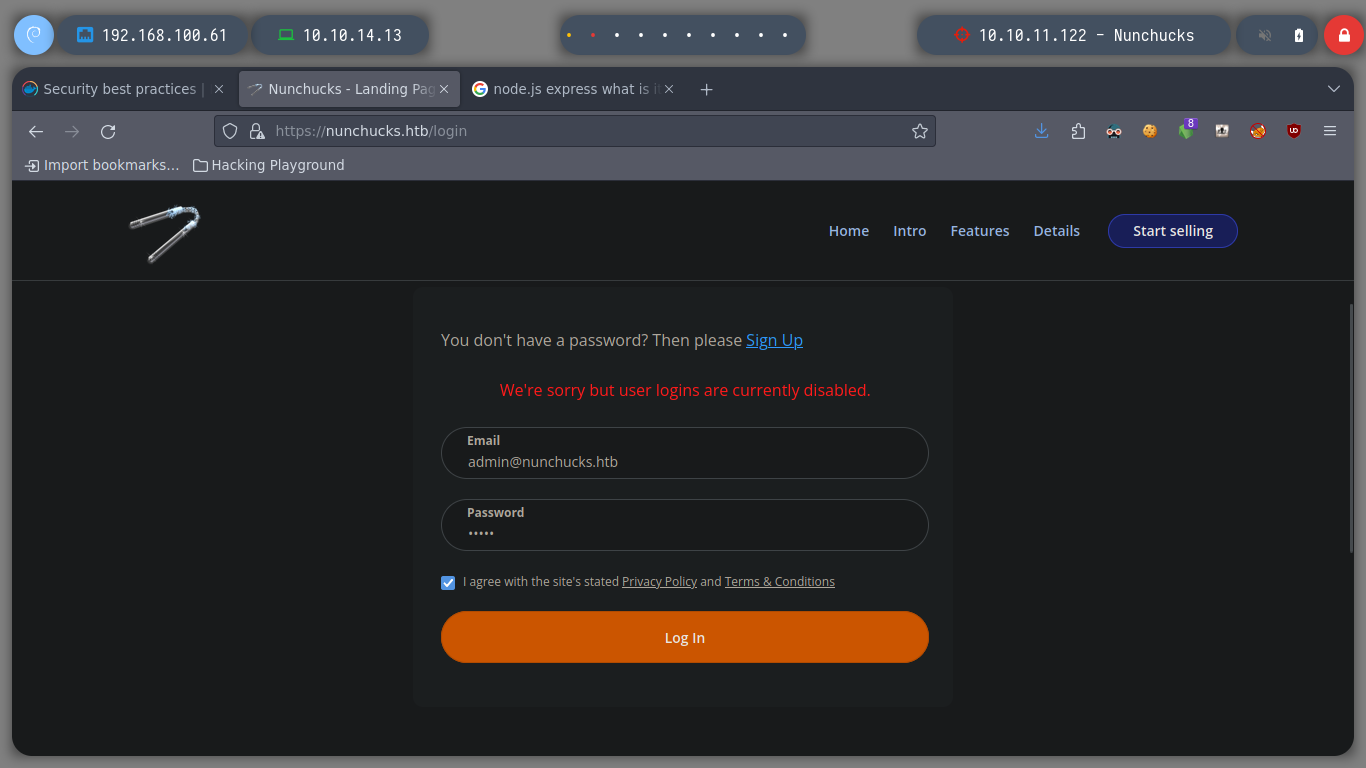Go to Home in site navigation
Screen dimensions: 1366x768
pos(849,231)
